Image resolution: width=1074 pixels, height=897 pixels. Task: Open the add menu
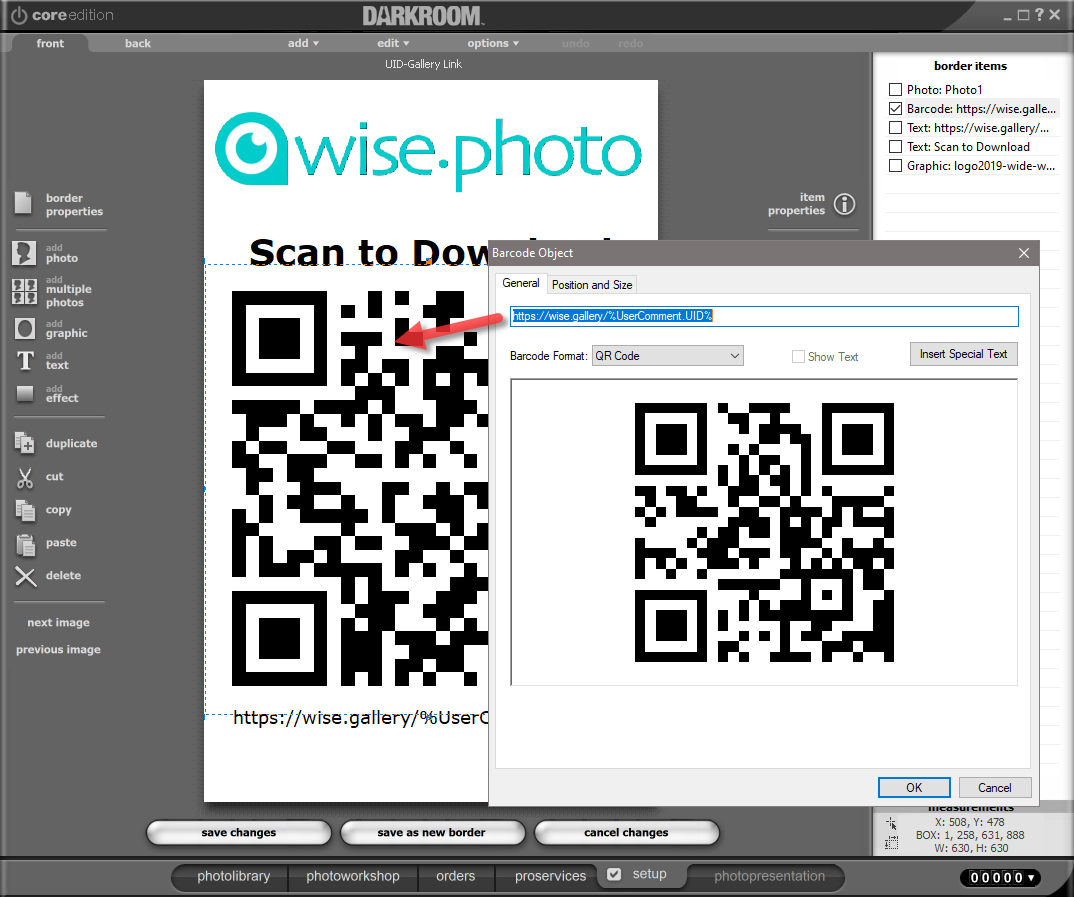pos(303,43)
